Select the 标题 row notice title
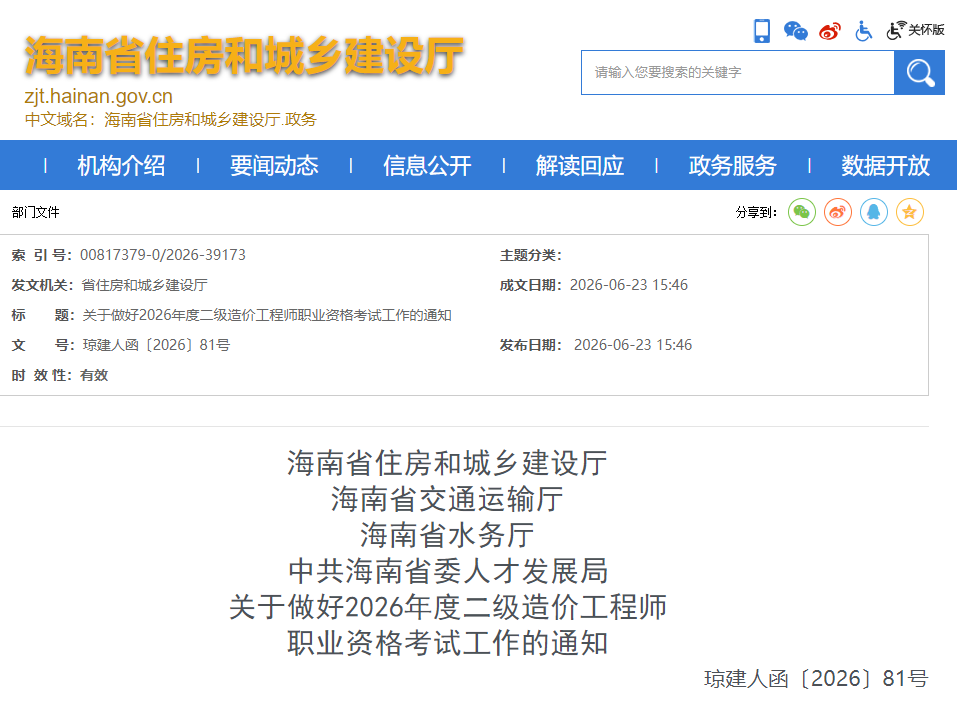 point(267,315)
